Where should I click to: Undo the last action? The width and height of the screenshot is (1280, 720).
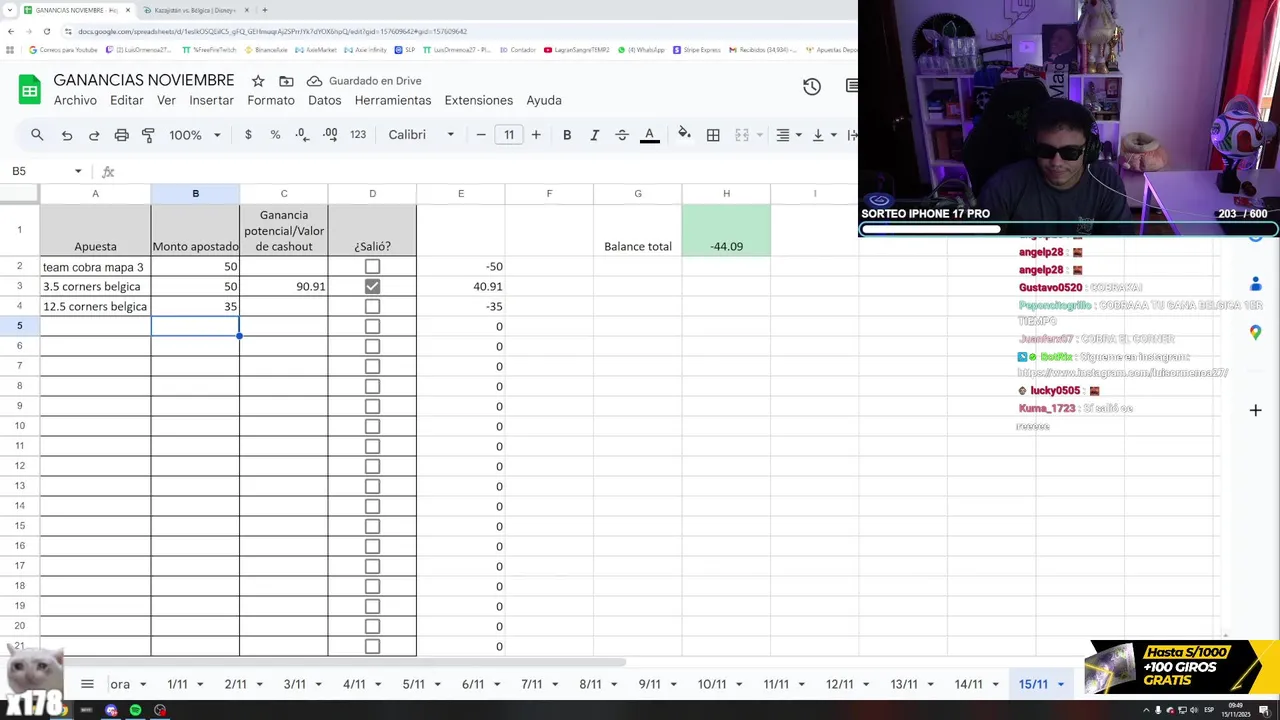[67, 135]
